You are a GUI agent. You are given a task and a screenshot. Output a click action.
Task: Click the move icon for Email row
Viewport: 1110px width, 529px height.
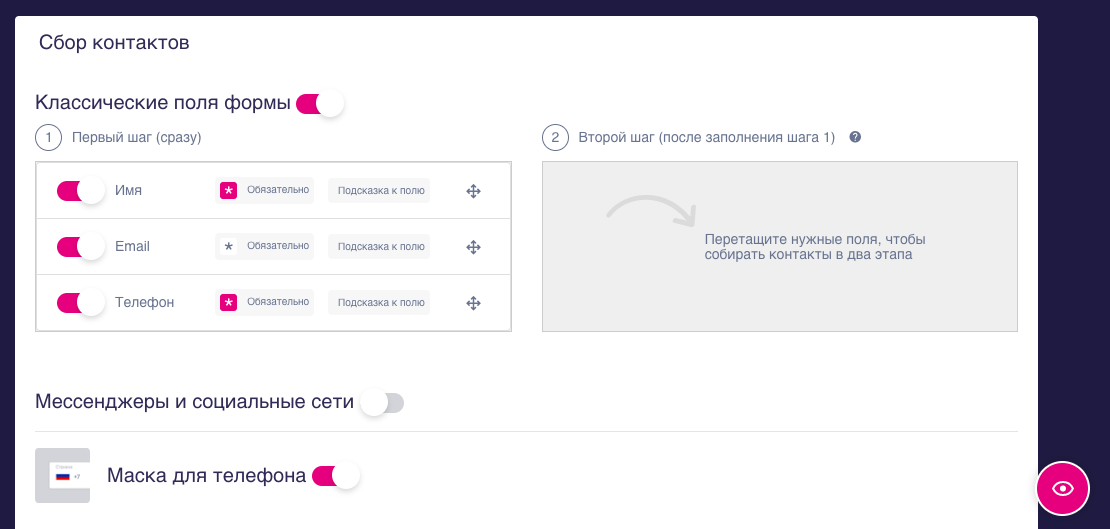point(474,247)
